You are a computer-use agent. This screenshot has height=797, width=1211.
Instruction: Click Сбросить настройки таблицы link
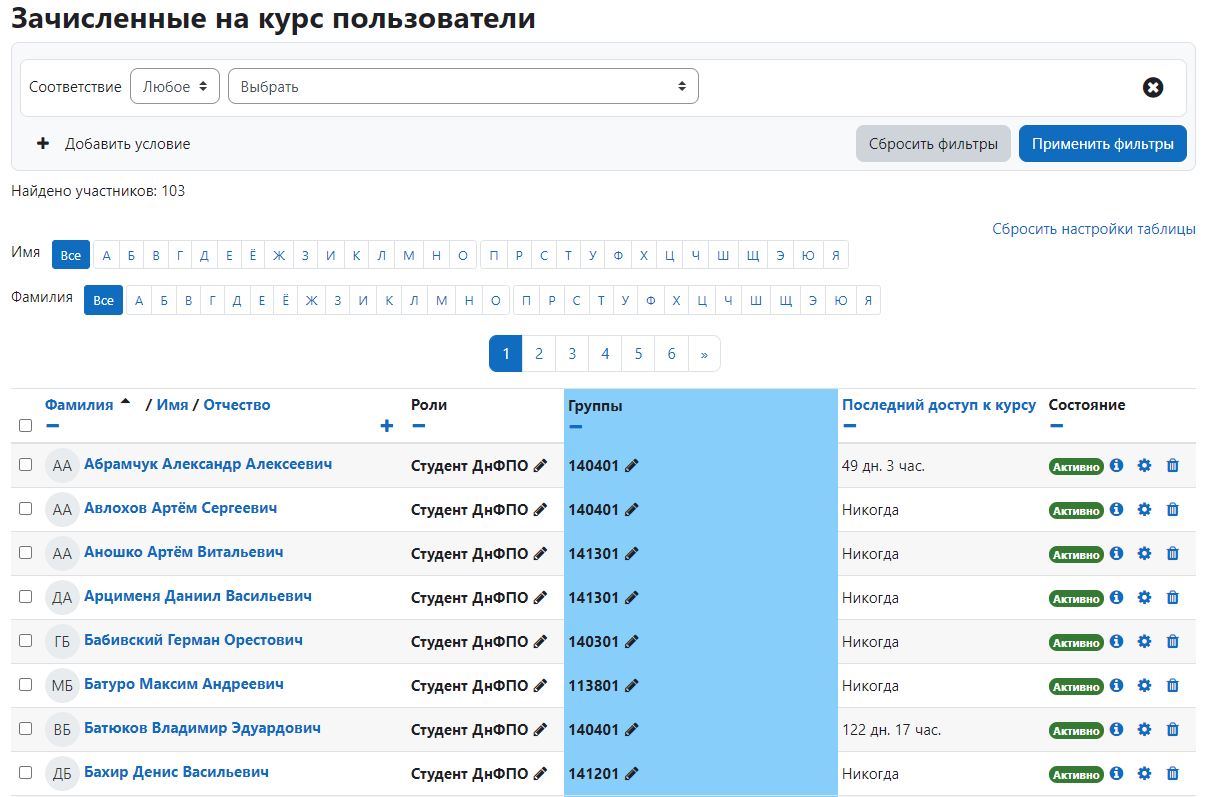[x=1094, y=229]
